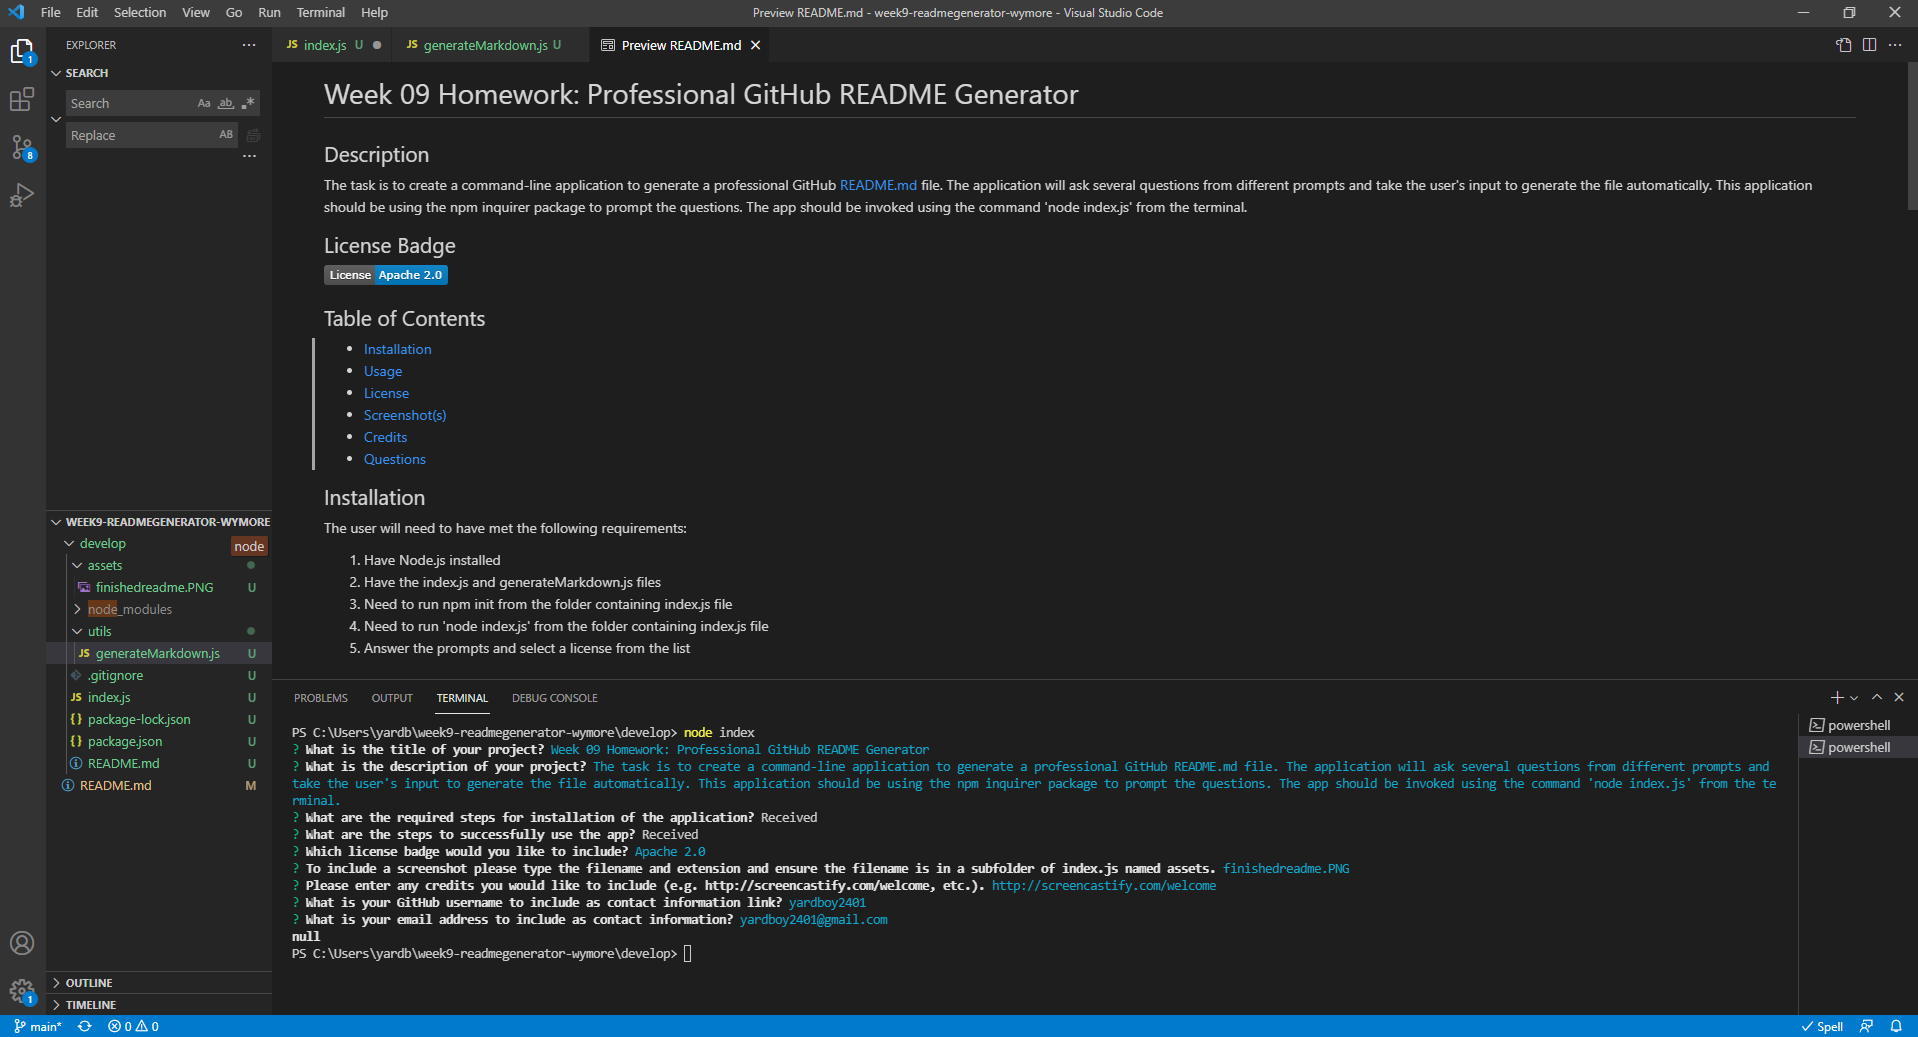Switch to the OUTPUT panel tab

point(392,698)
